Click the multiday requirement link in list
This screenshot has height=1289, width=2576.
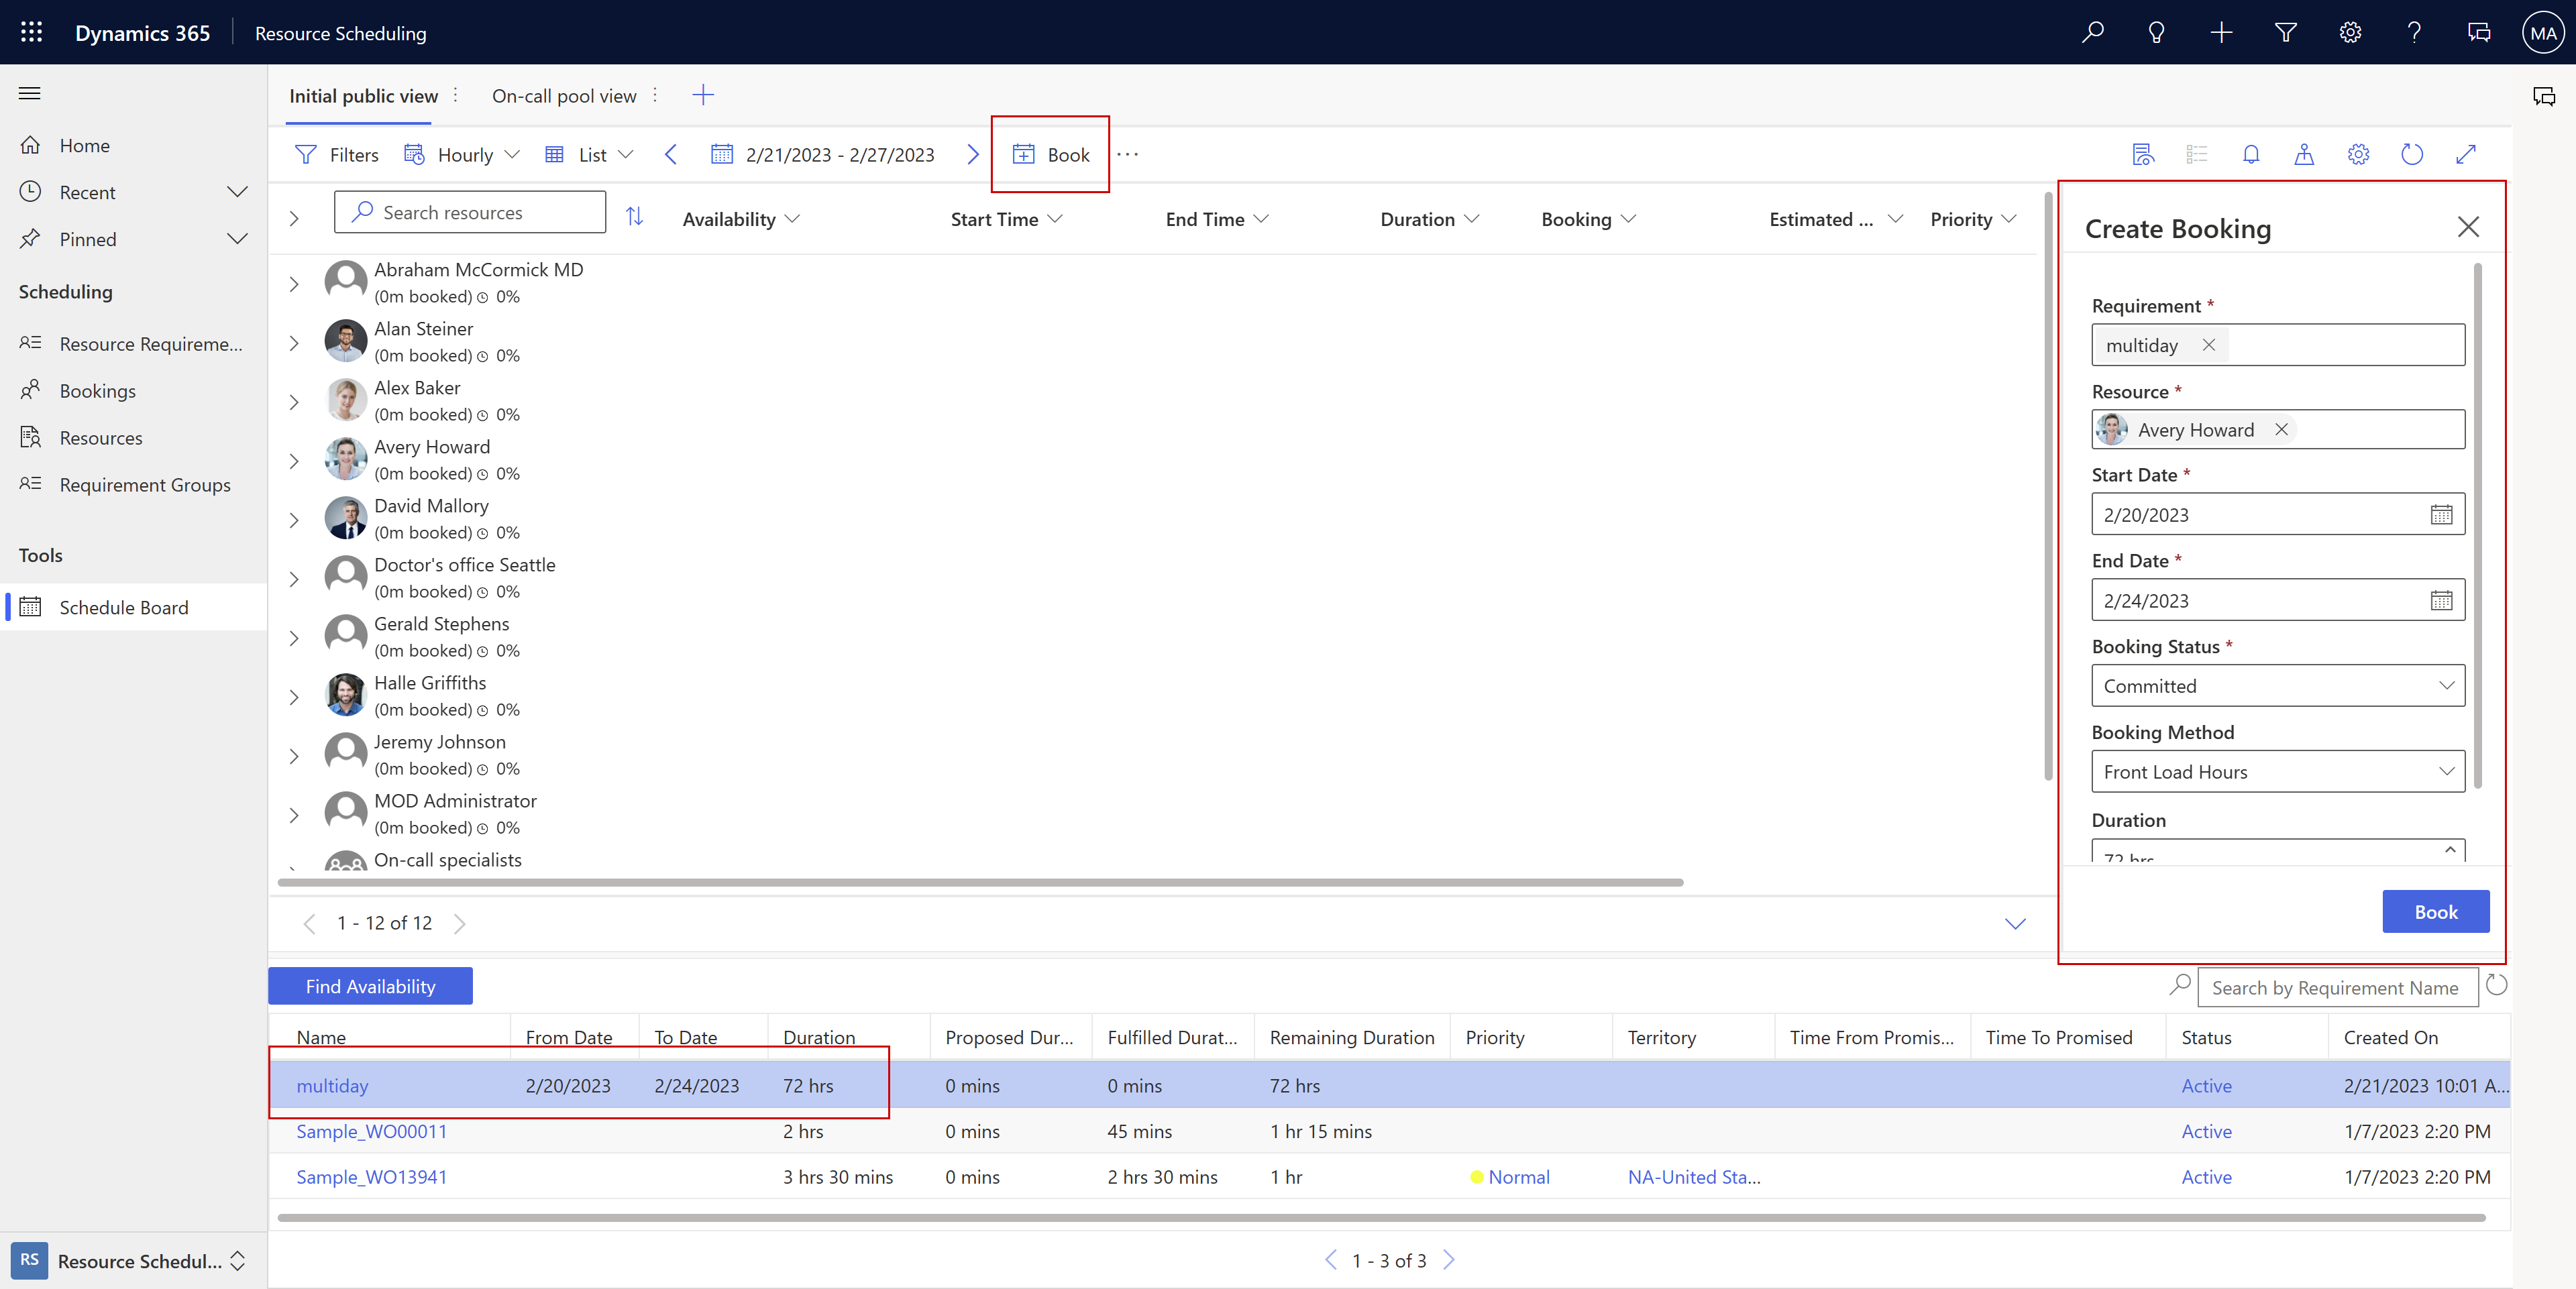tap(331, 1085)
